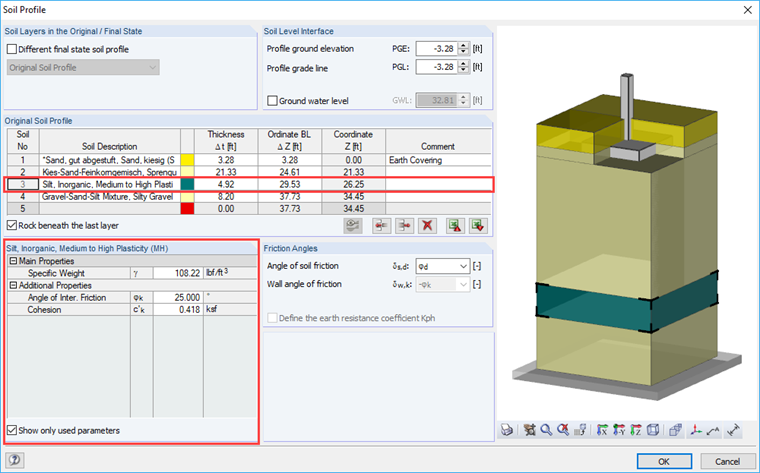Delete soil layer with red X button
The image size is (760, 473).
(427, 226)
